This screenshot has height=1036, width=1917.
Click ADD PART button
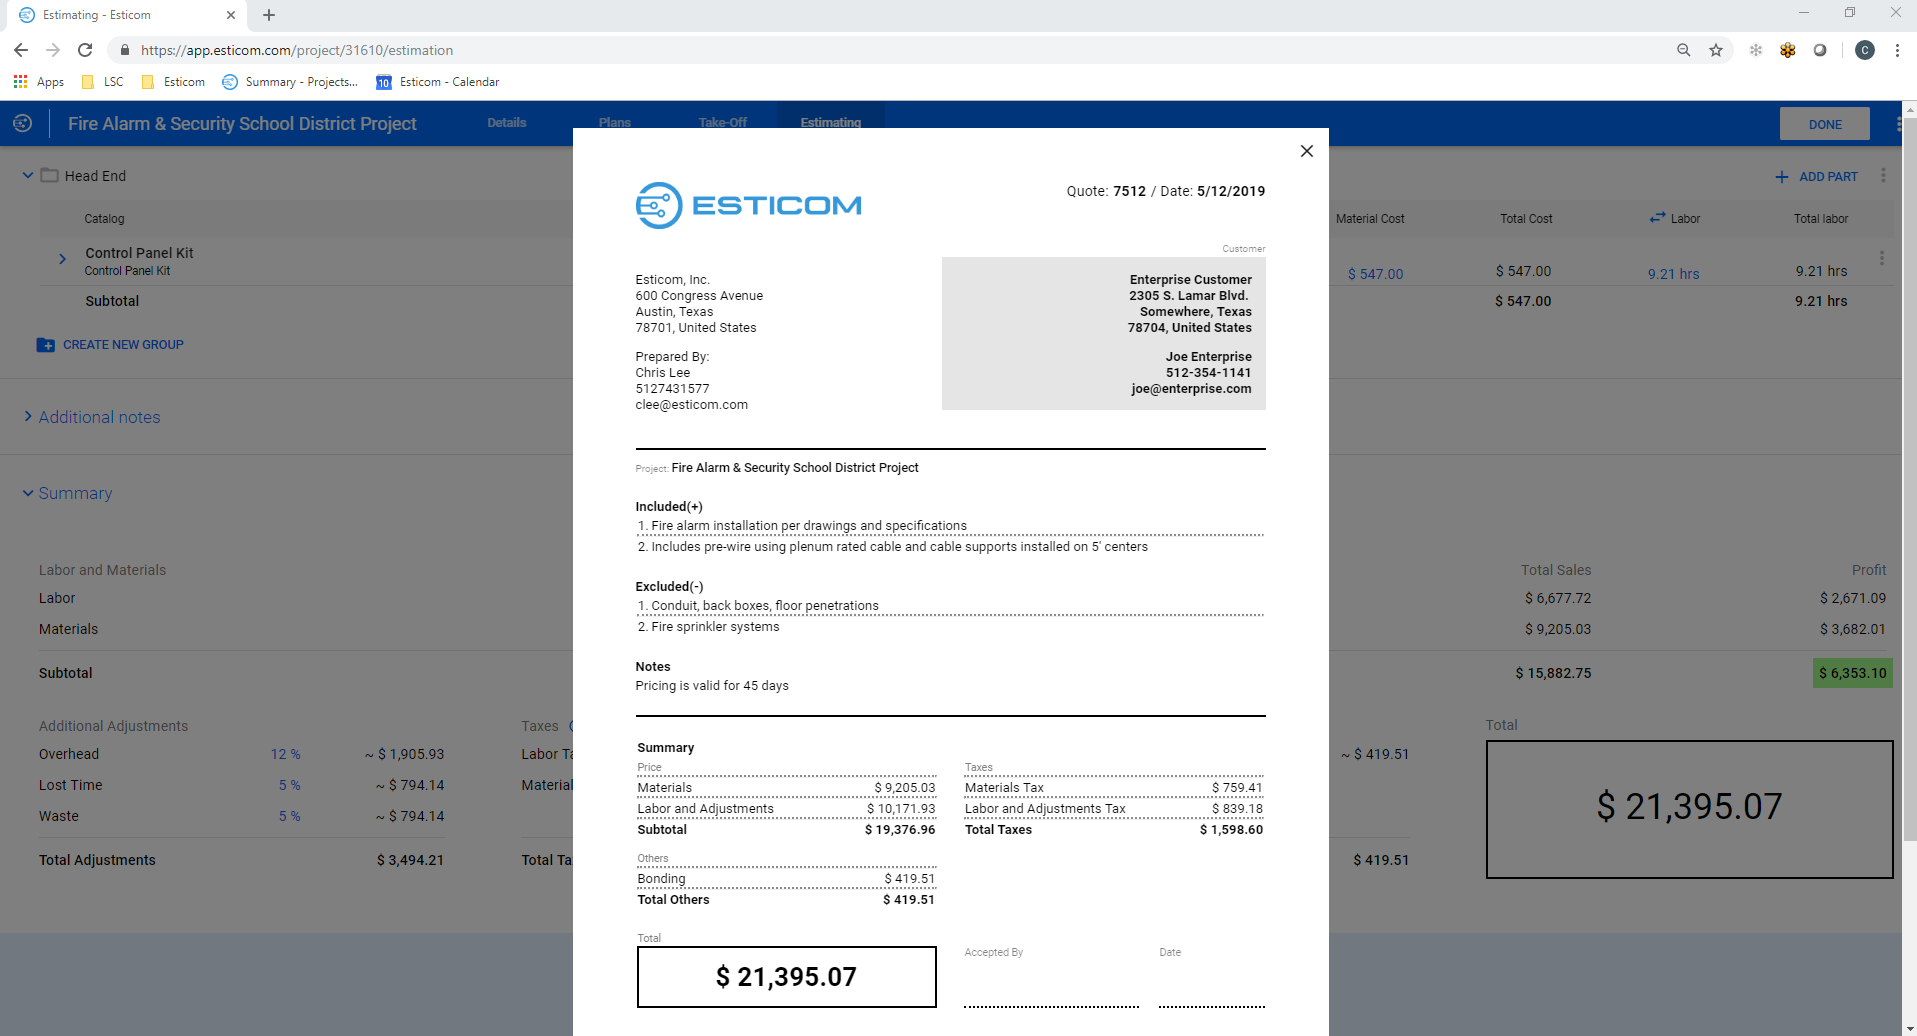point(1816,176)
